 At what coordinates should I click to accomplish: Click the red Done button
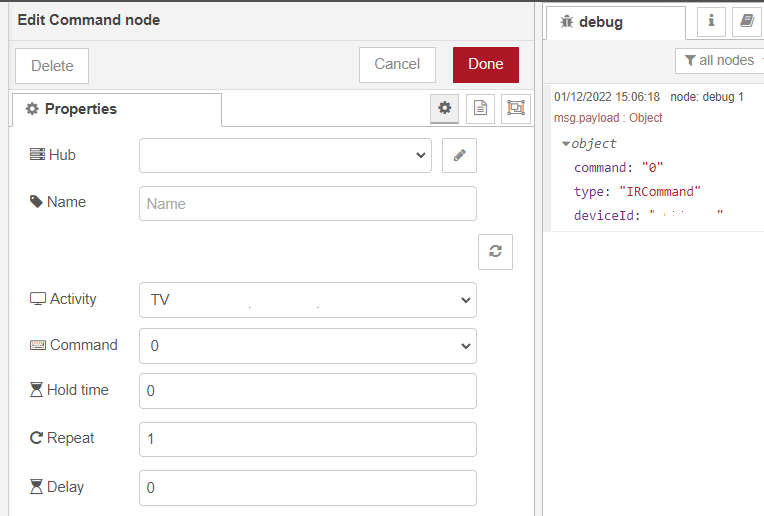[x=486, y=64]
